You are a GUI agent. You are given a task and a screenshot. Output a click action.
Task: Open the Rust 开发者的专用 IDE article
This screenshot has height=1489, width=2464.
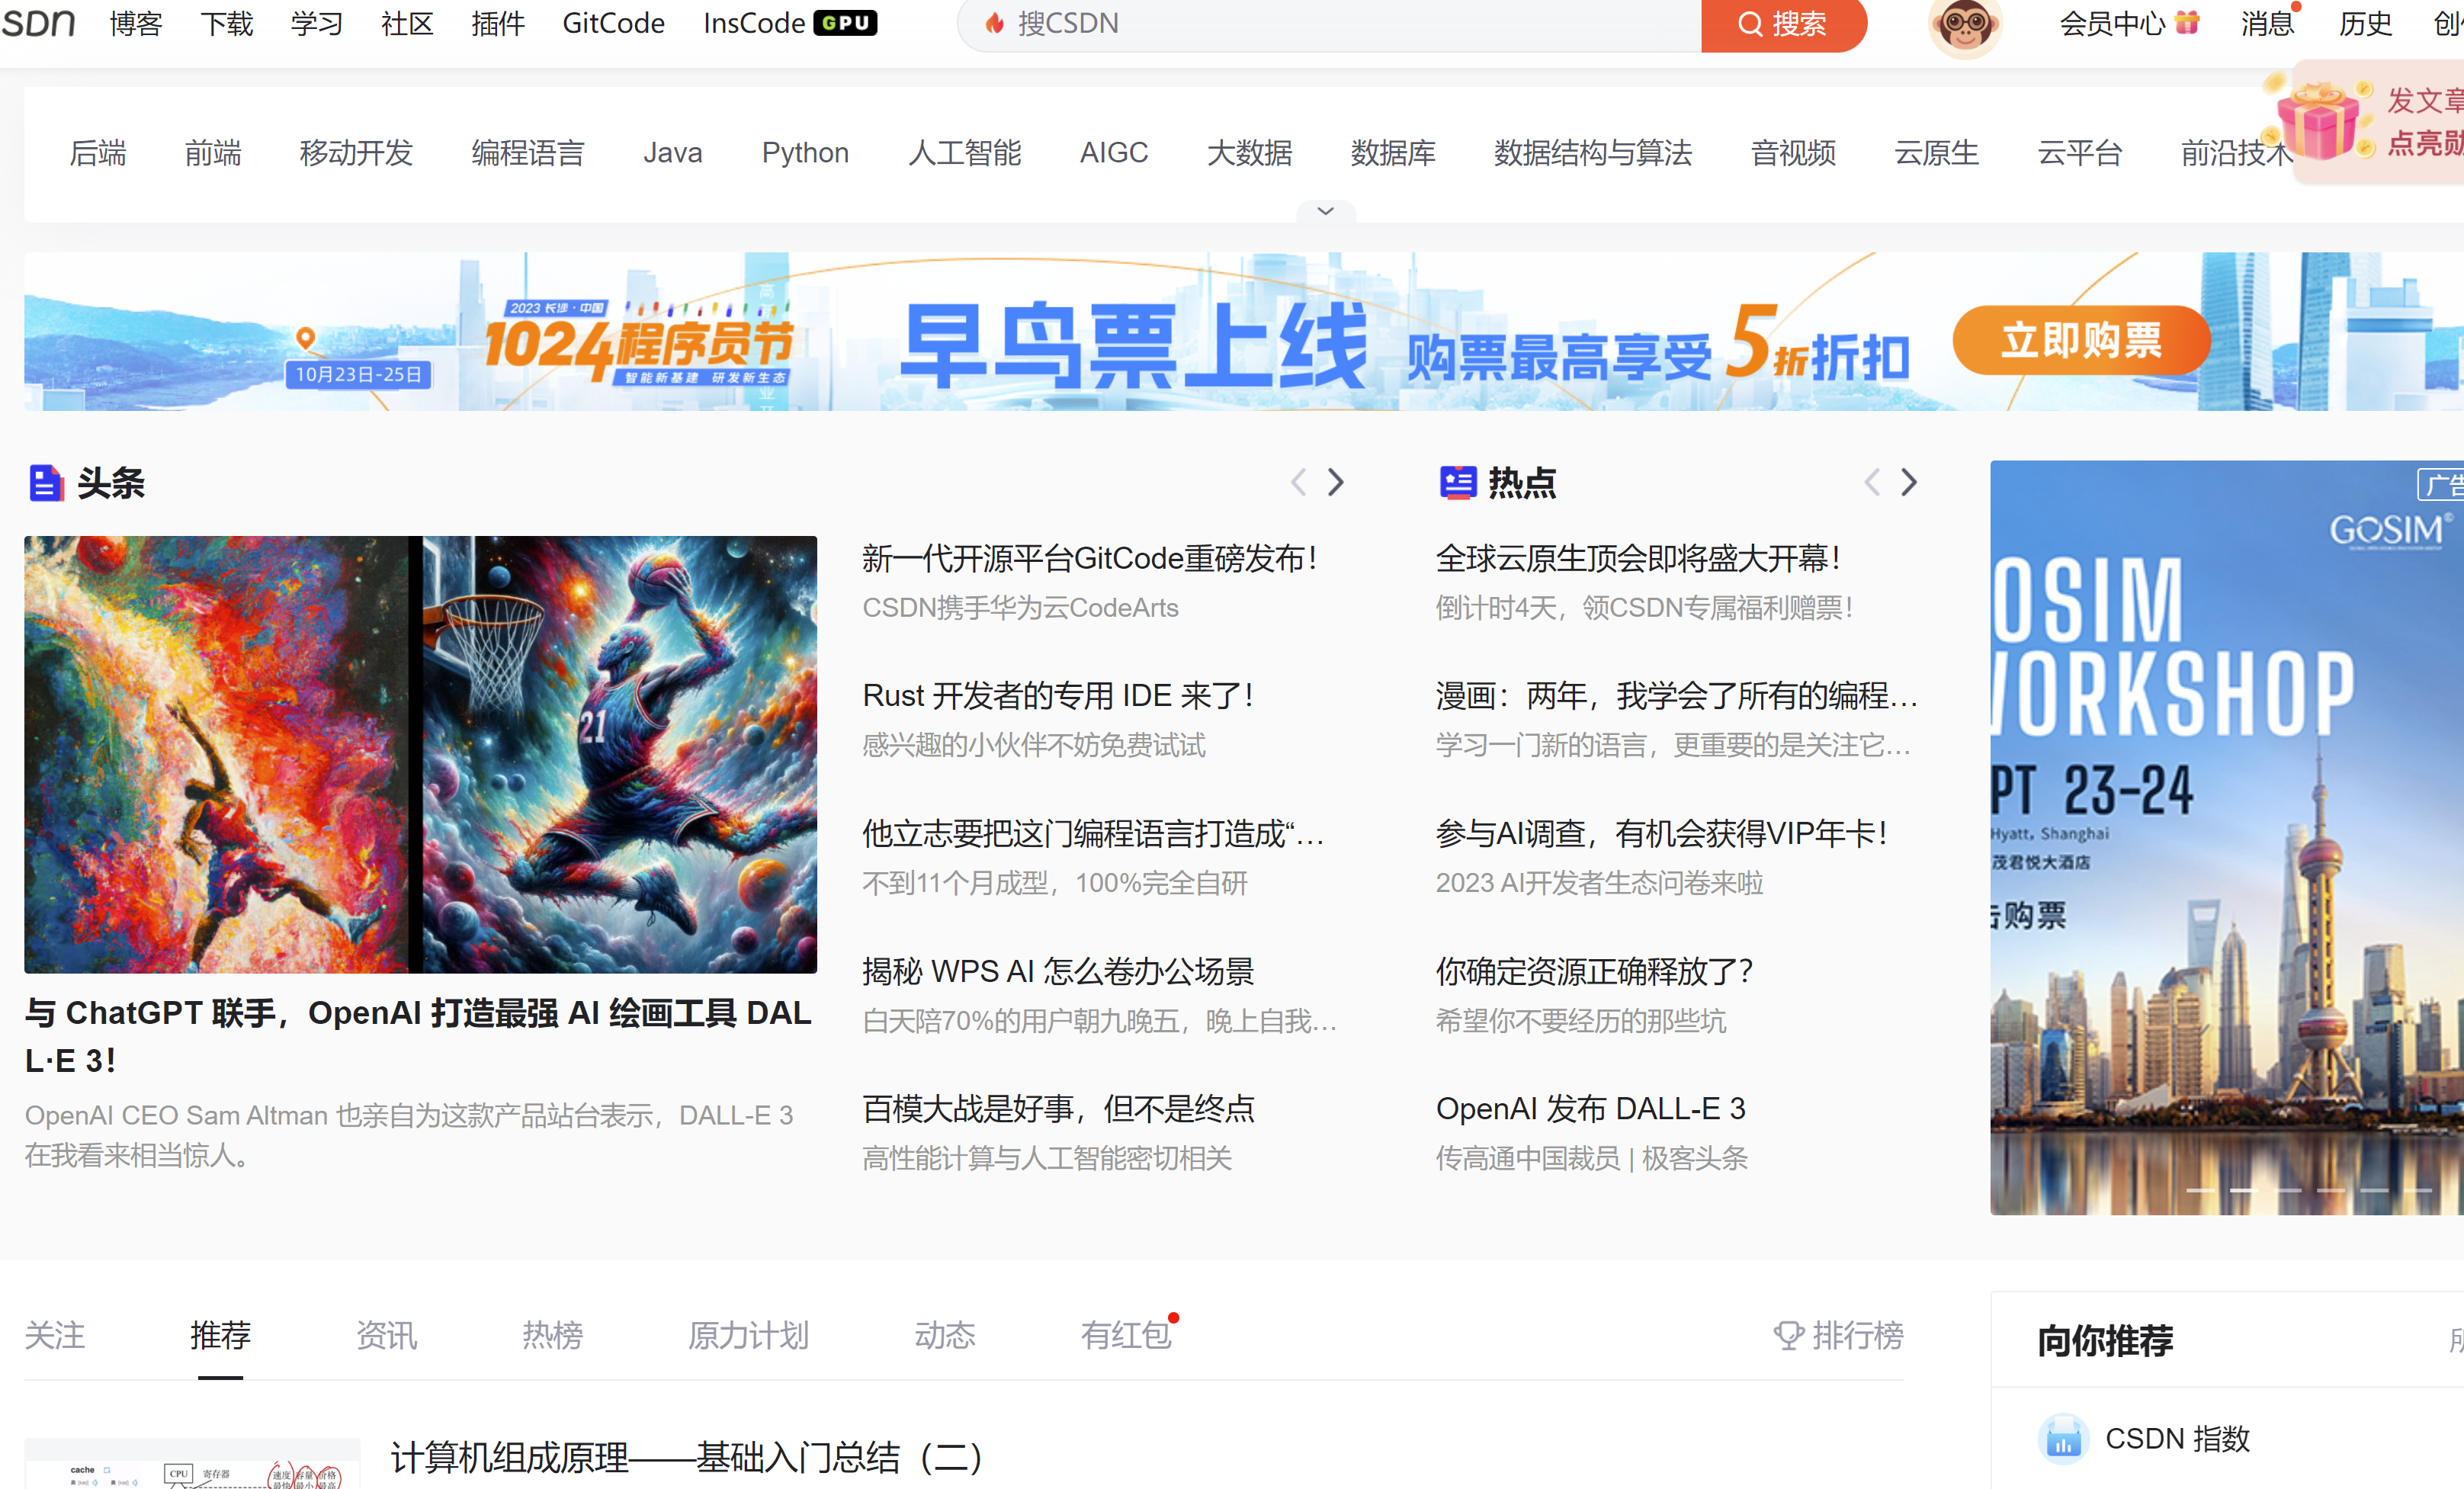click(1059, 695)
